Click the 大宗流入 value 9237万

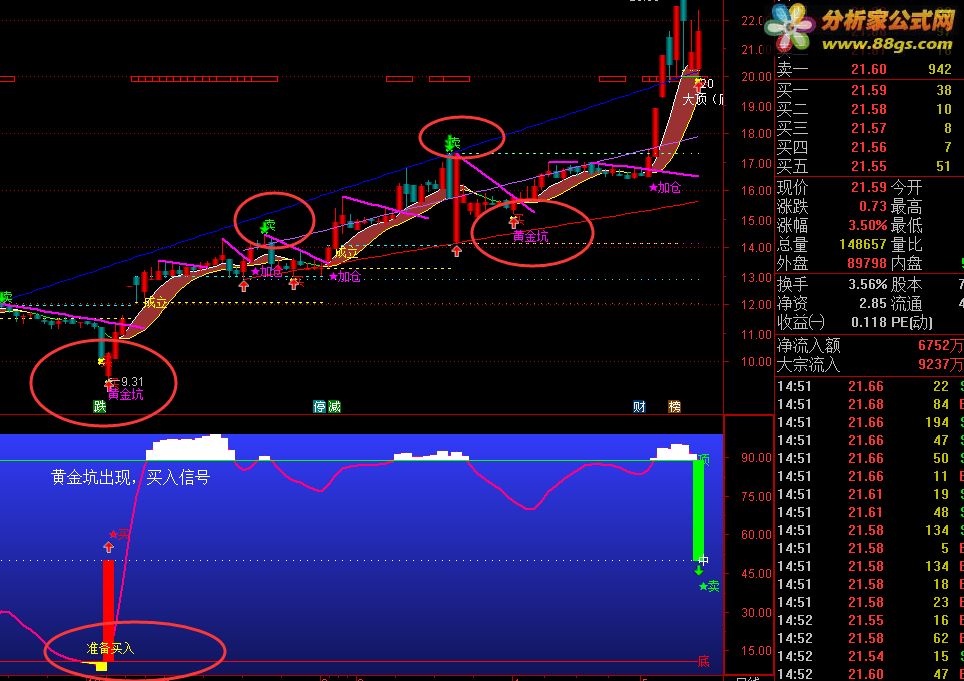[941, 364]
